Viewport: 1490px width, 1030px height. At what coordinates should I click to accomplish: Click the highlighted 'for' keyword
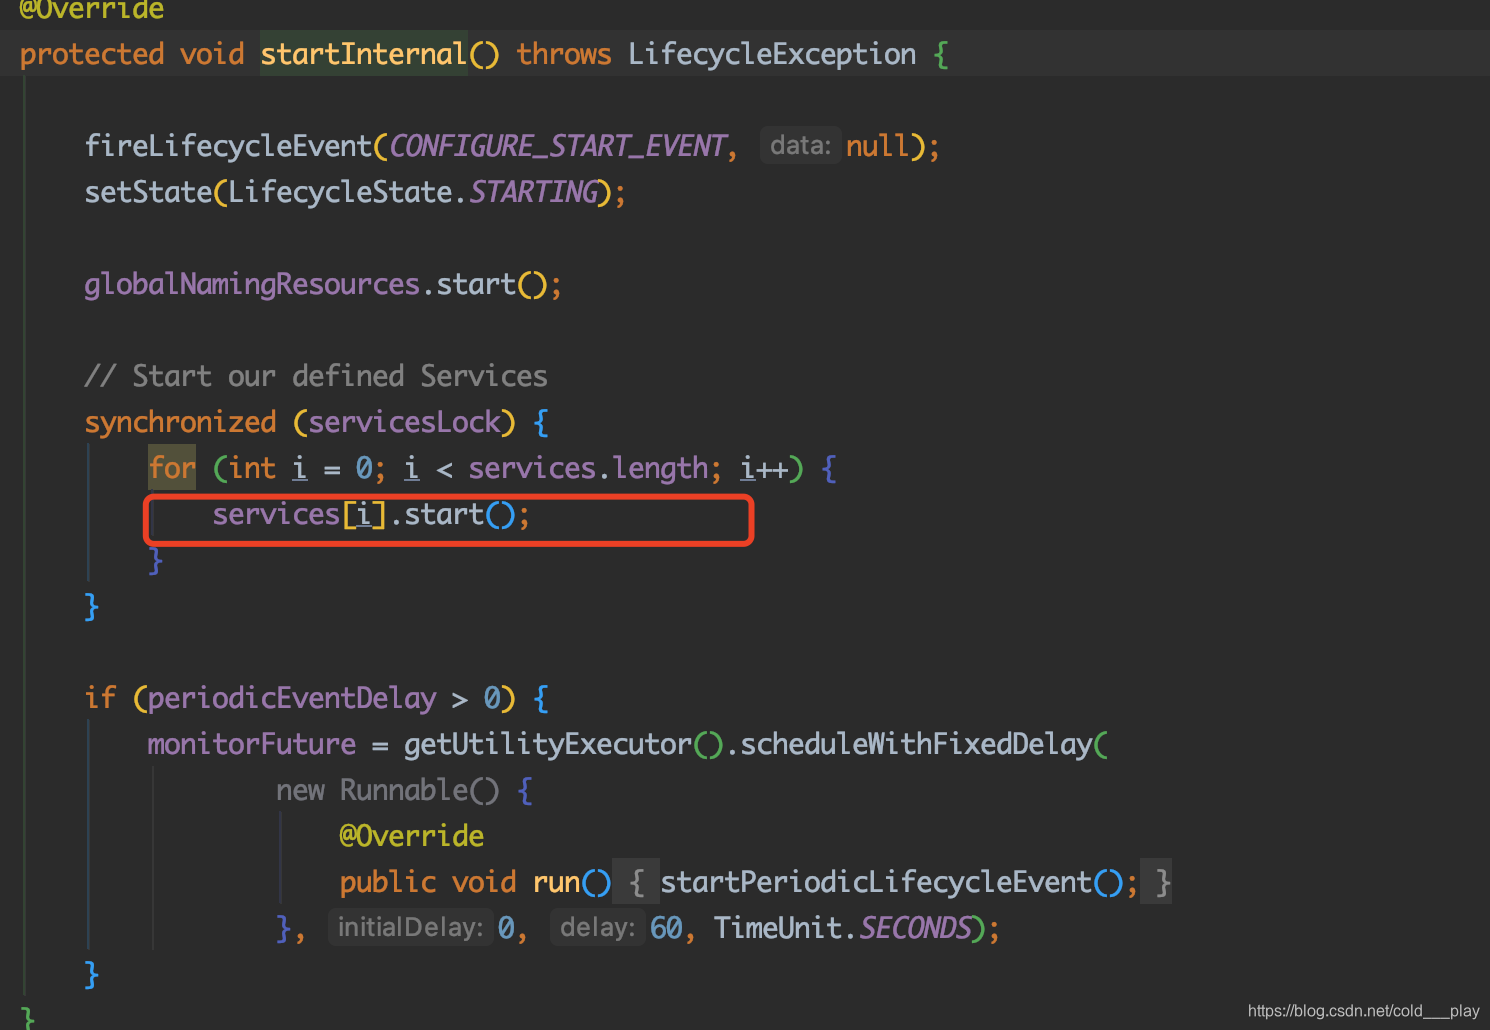pos(172,468)
